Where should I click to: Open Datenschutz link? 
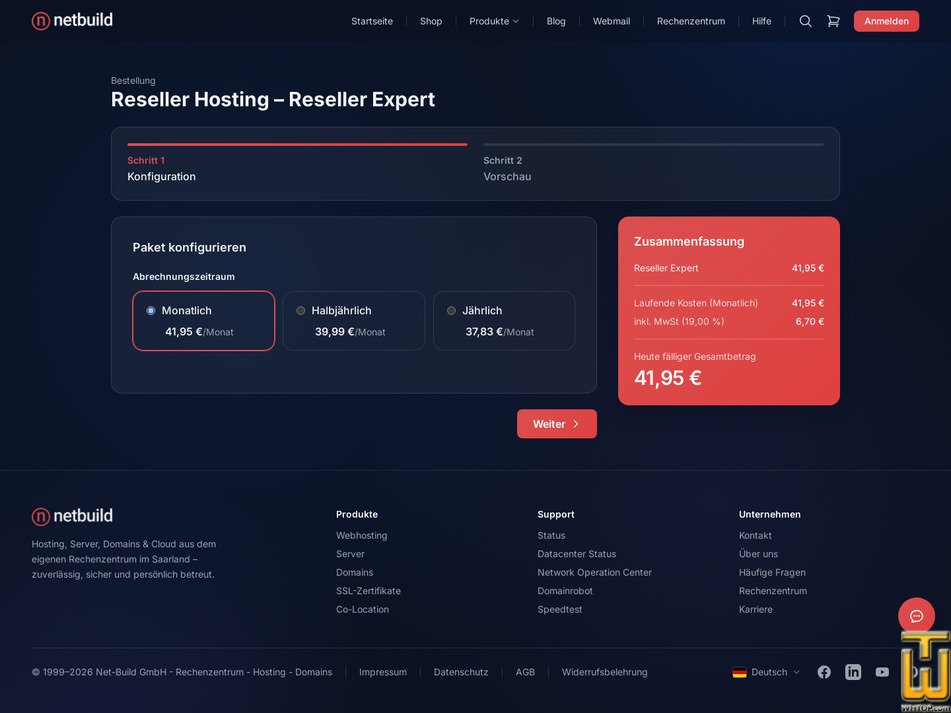[460, 672]
